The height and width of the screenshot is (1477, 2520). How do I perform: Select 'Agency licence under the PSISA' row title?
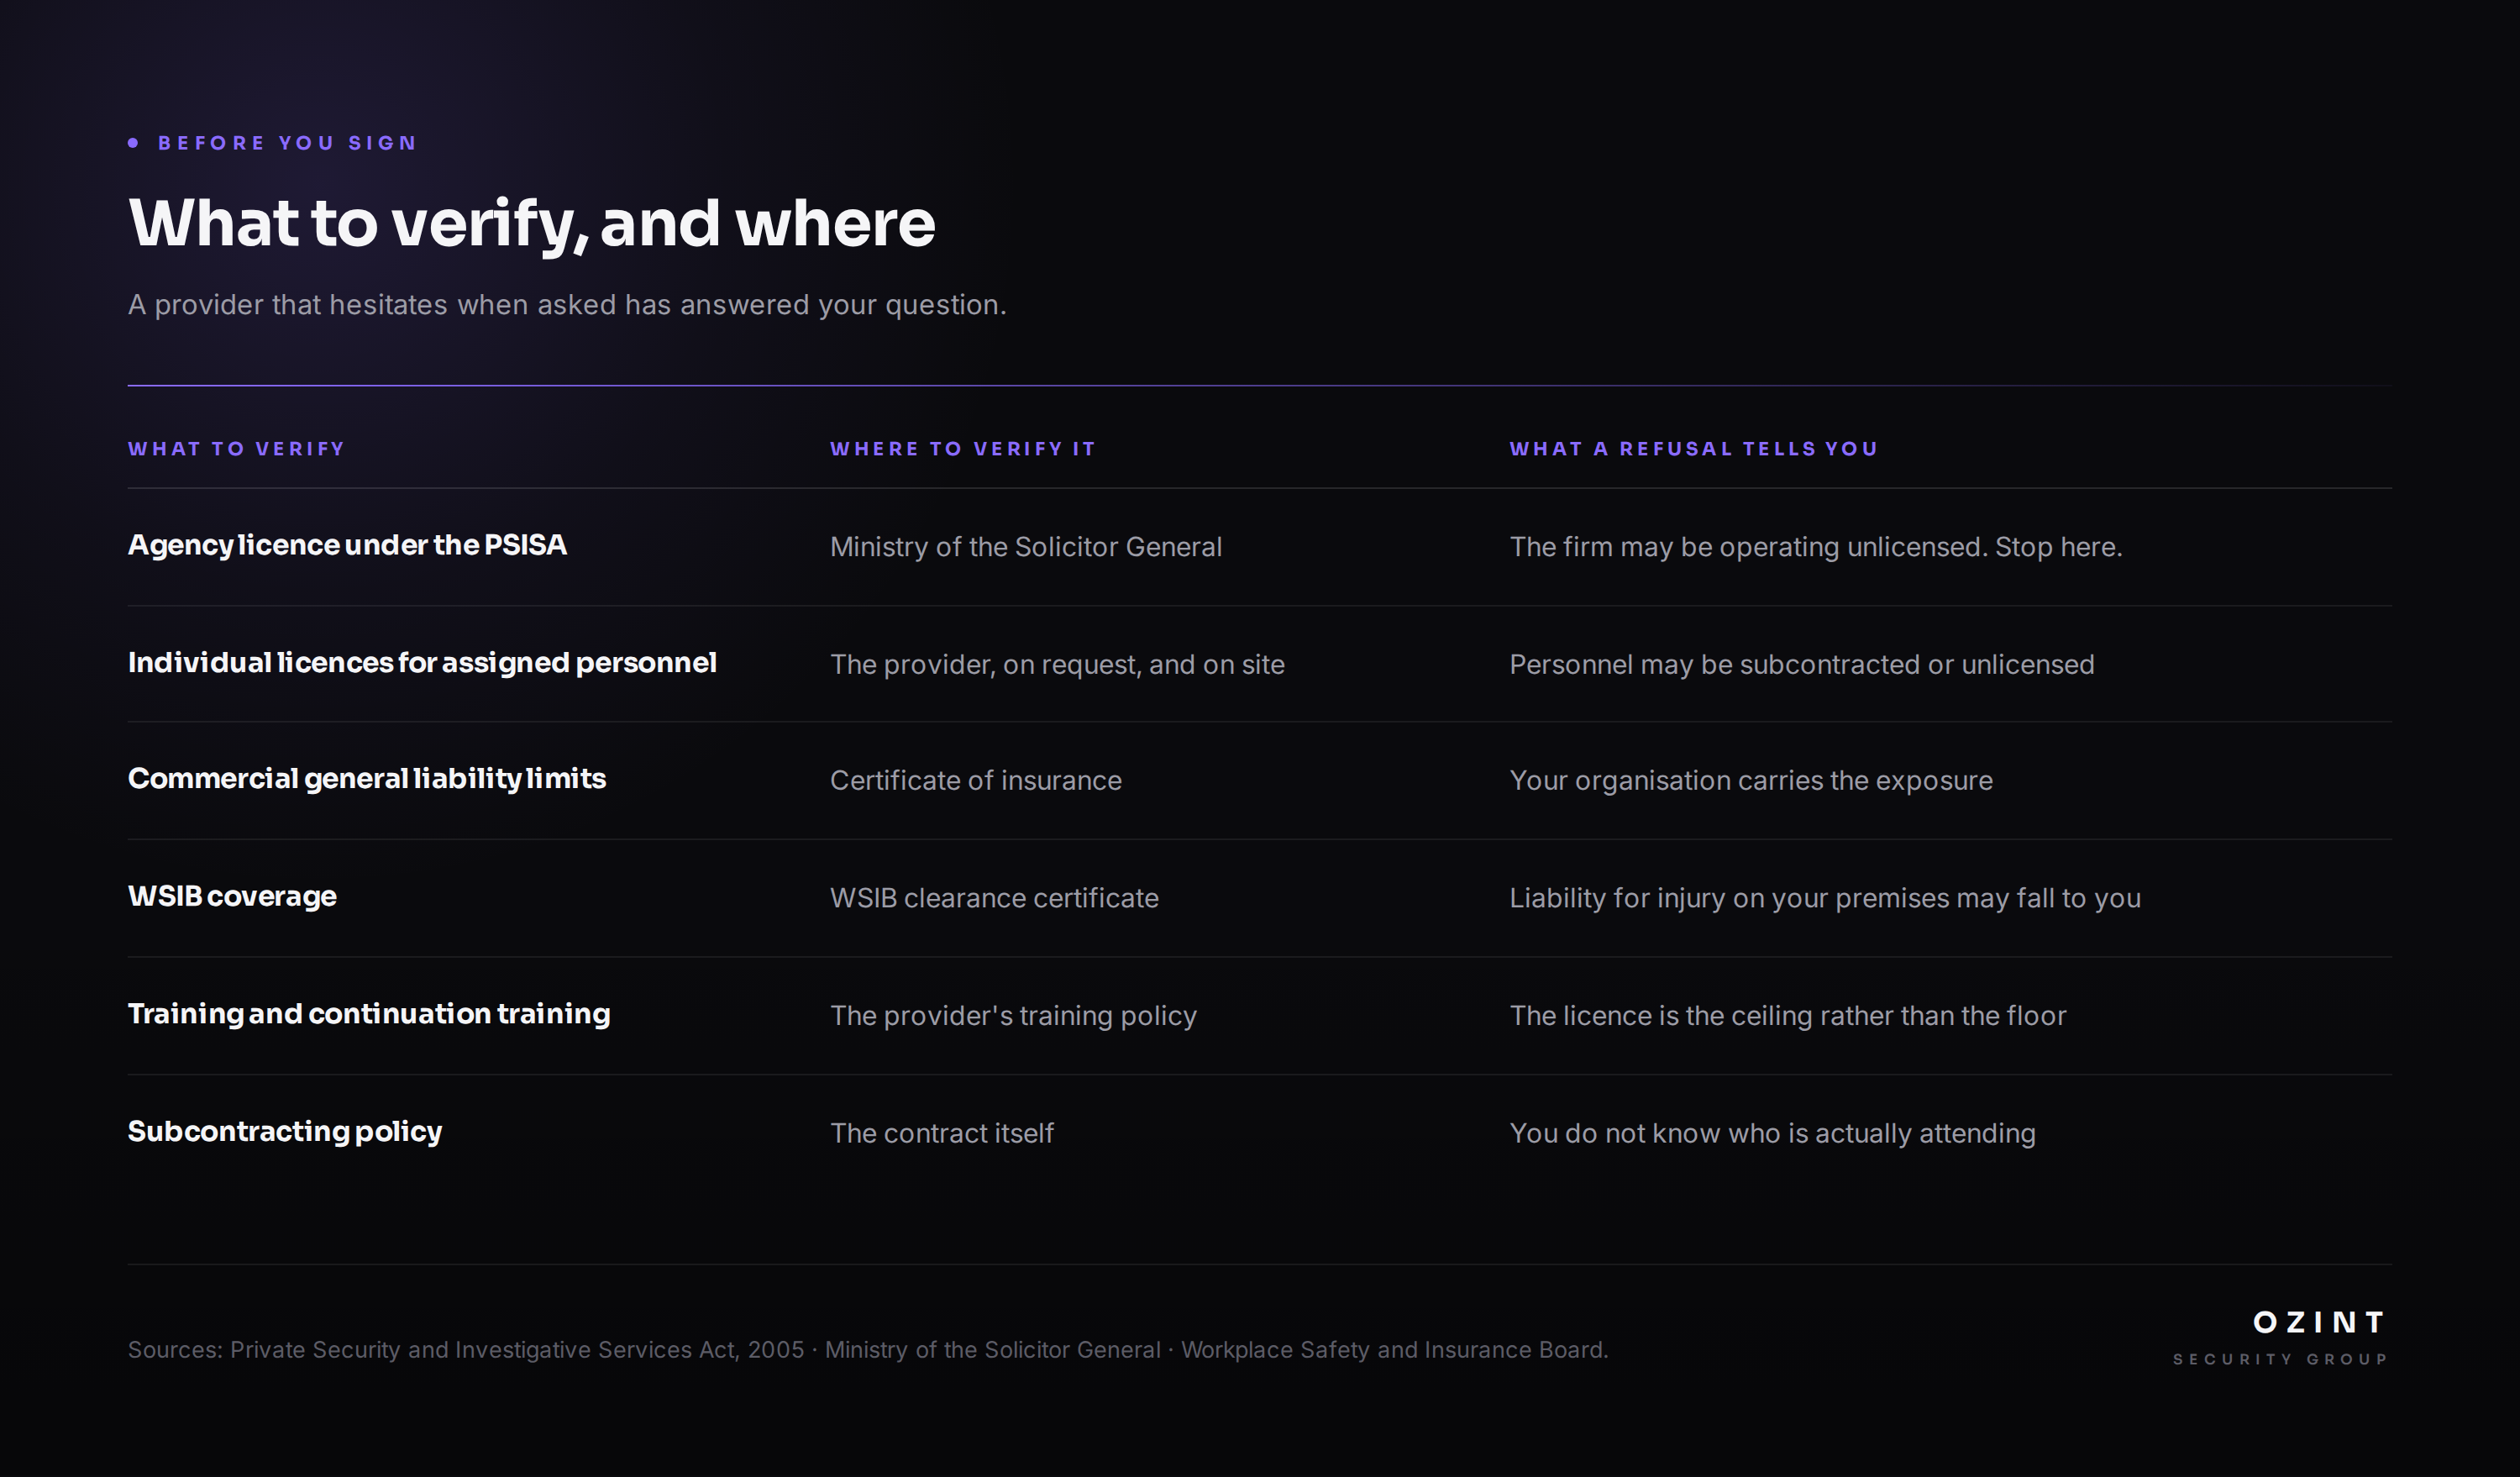347,546
